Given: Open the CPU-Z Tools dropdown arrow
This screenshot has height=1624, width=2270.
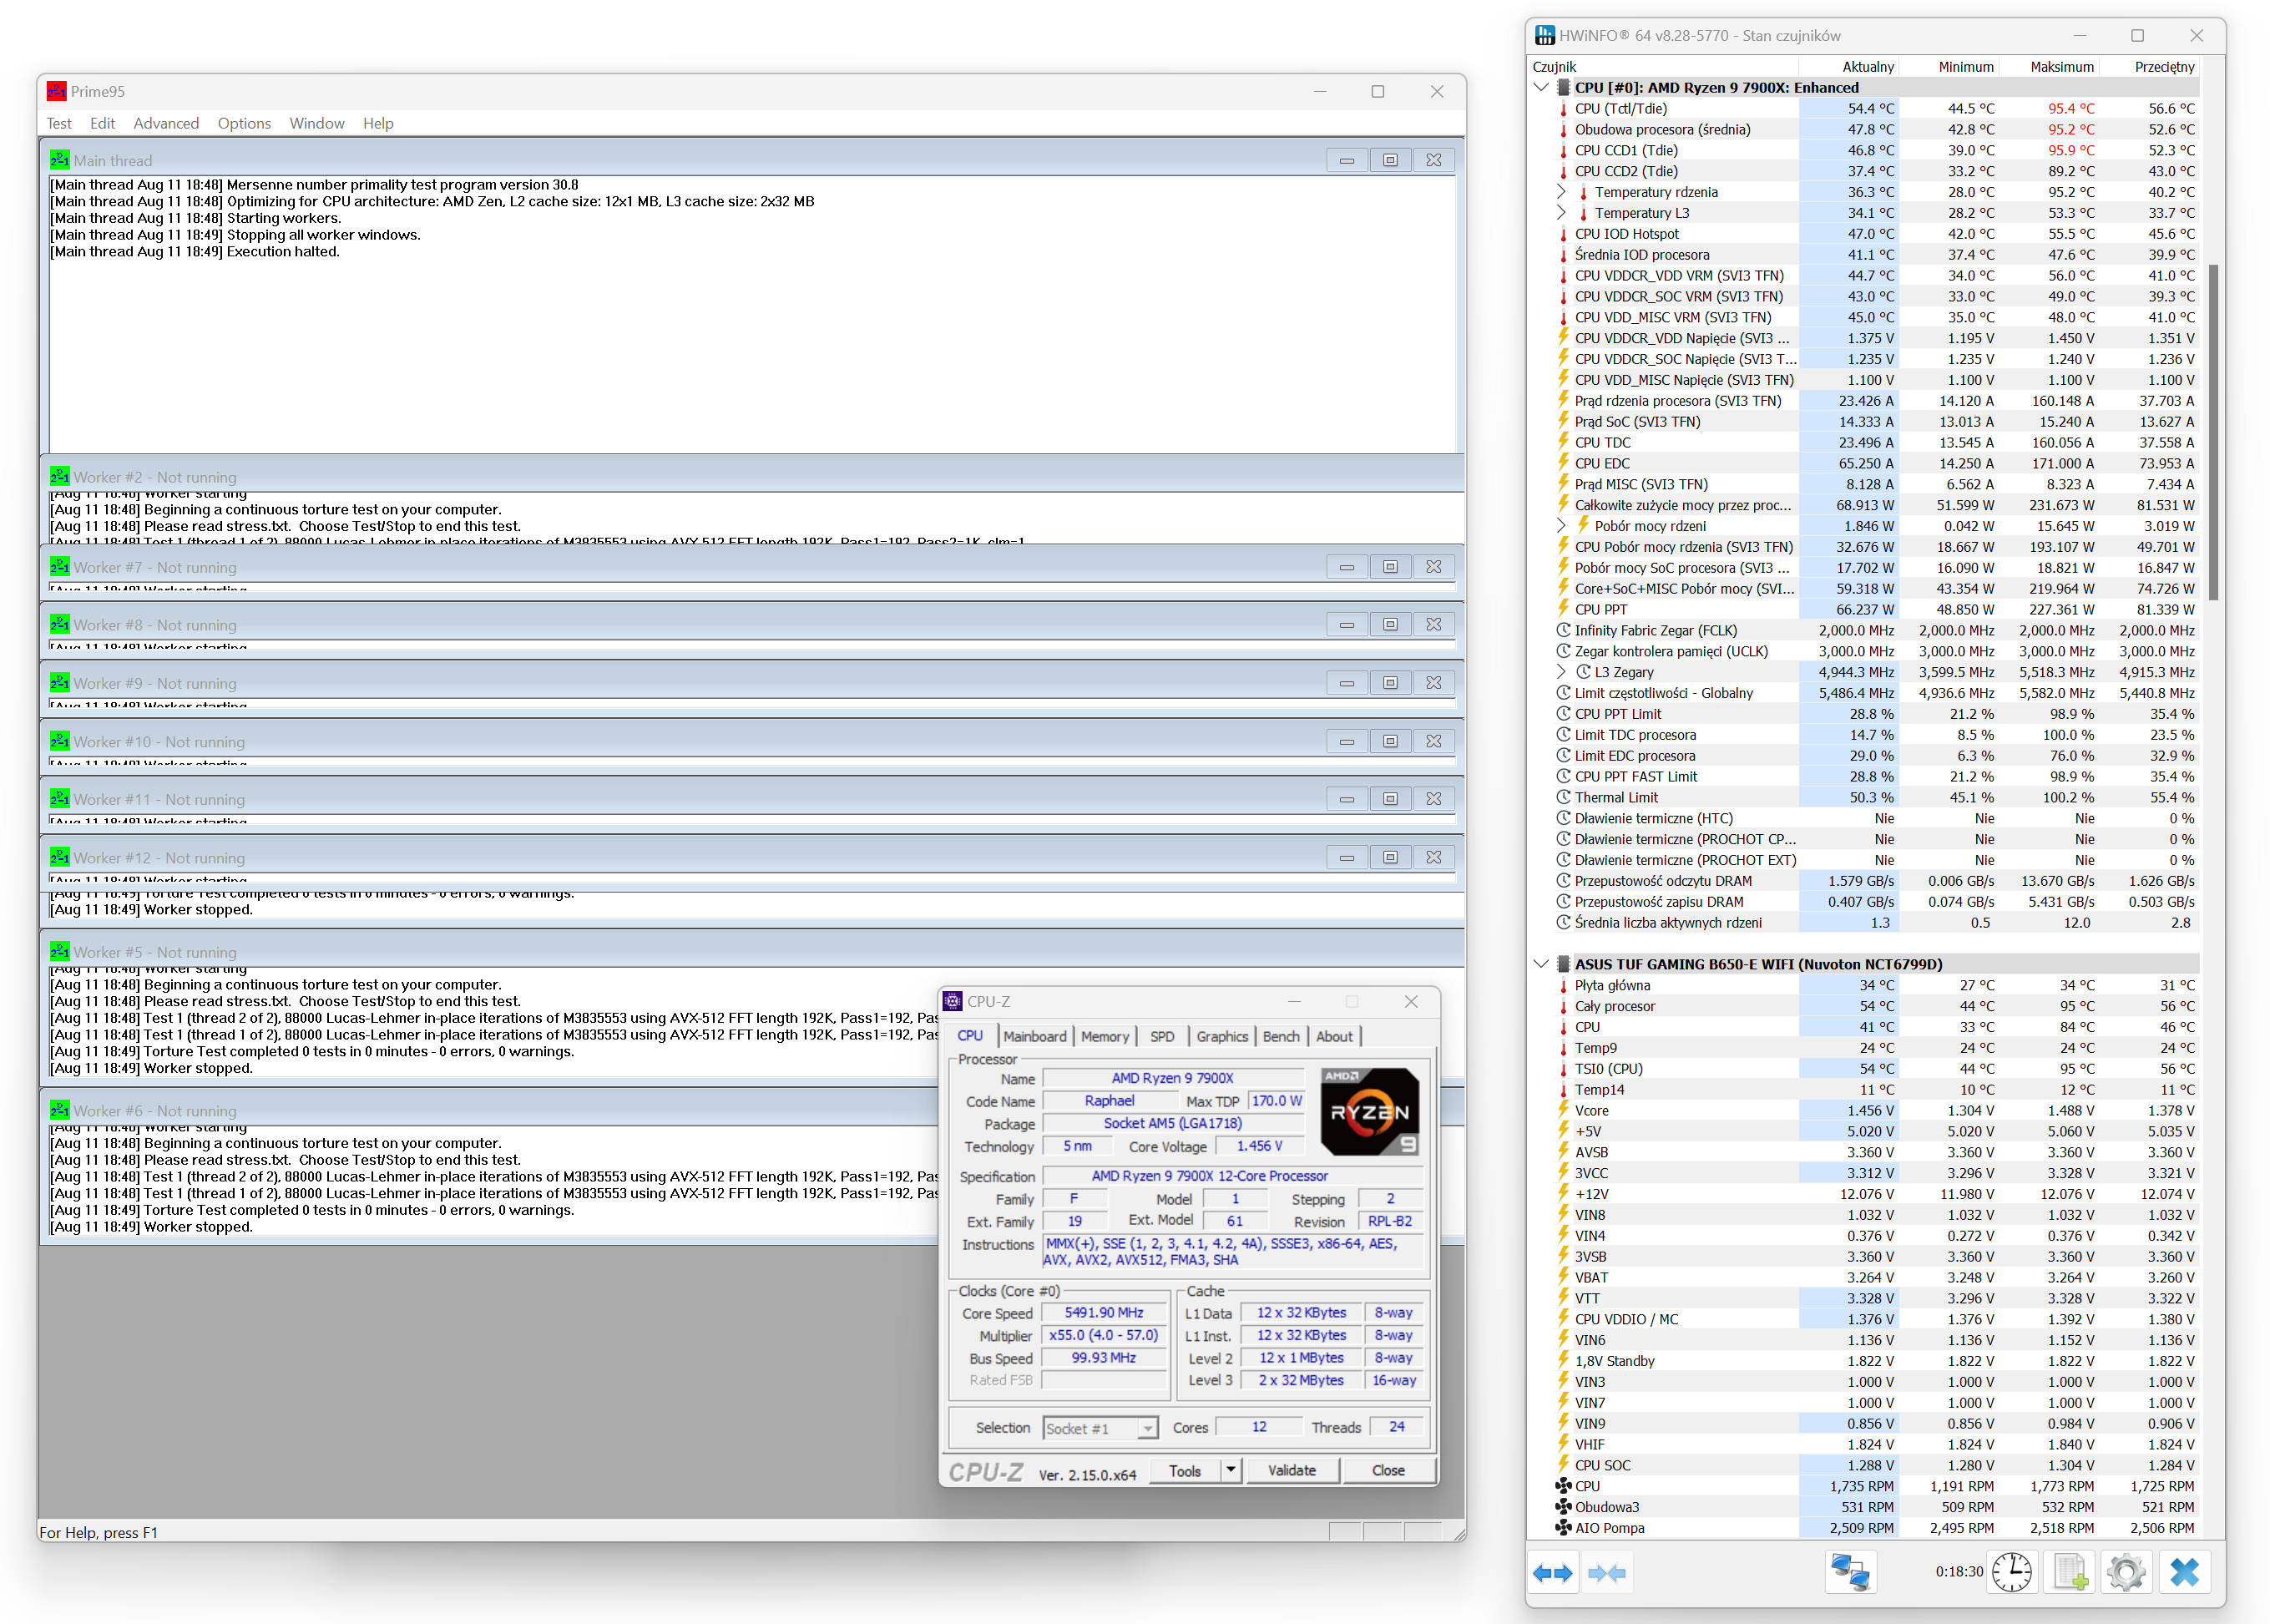Looking at the screenshot, I should click(x=1231, y=1470).
